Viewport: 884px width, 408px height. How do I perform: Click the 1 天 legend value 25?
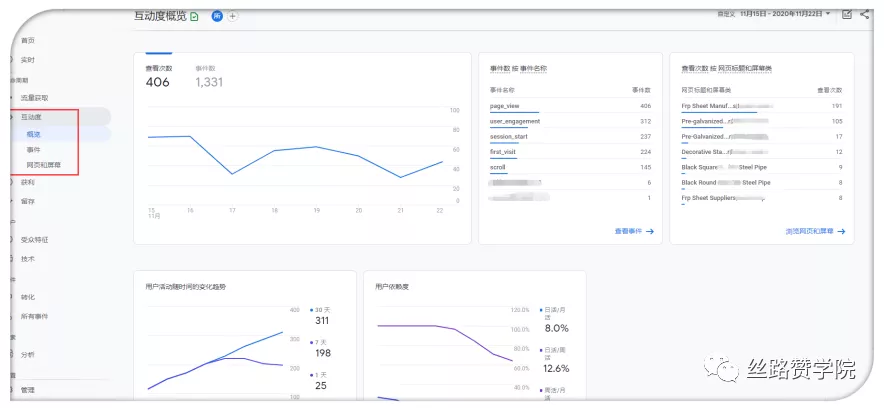click(321, 386)
